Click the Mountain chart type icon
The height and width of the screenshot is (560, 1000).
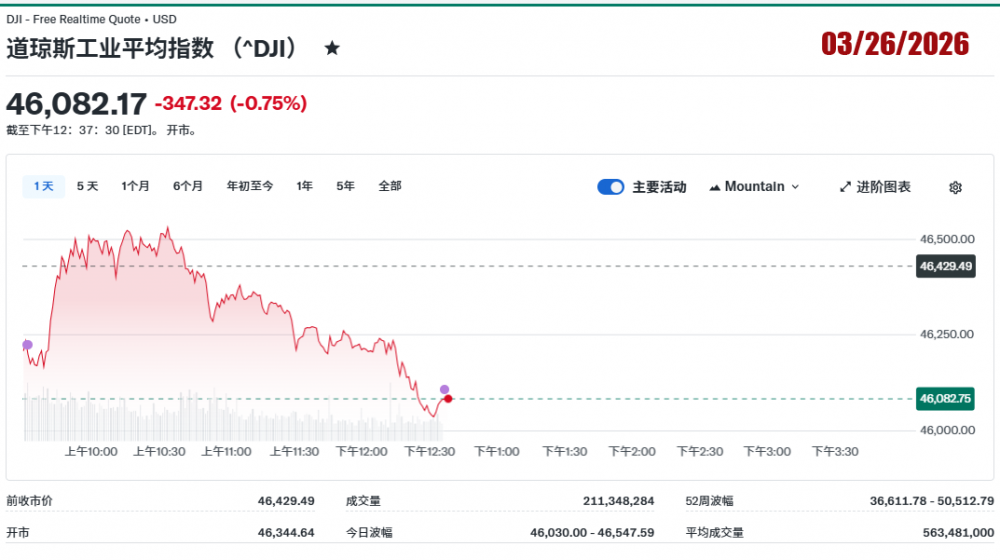pos(715,187)
